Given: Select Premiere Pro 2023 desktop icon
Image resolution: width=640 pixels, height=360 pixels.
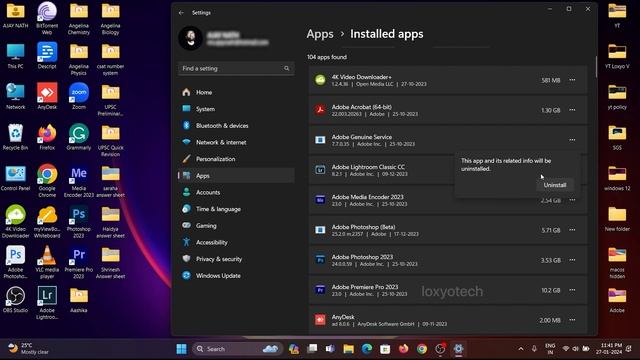Looking at the screenshot, I should 79,262.
